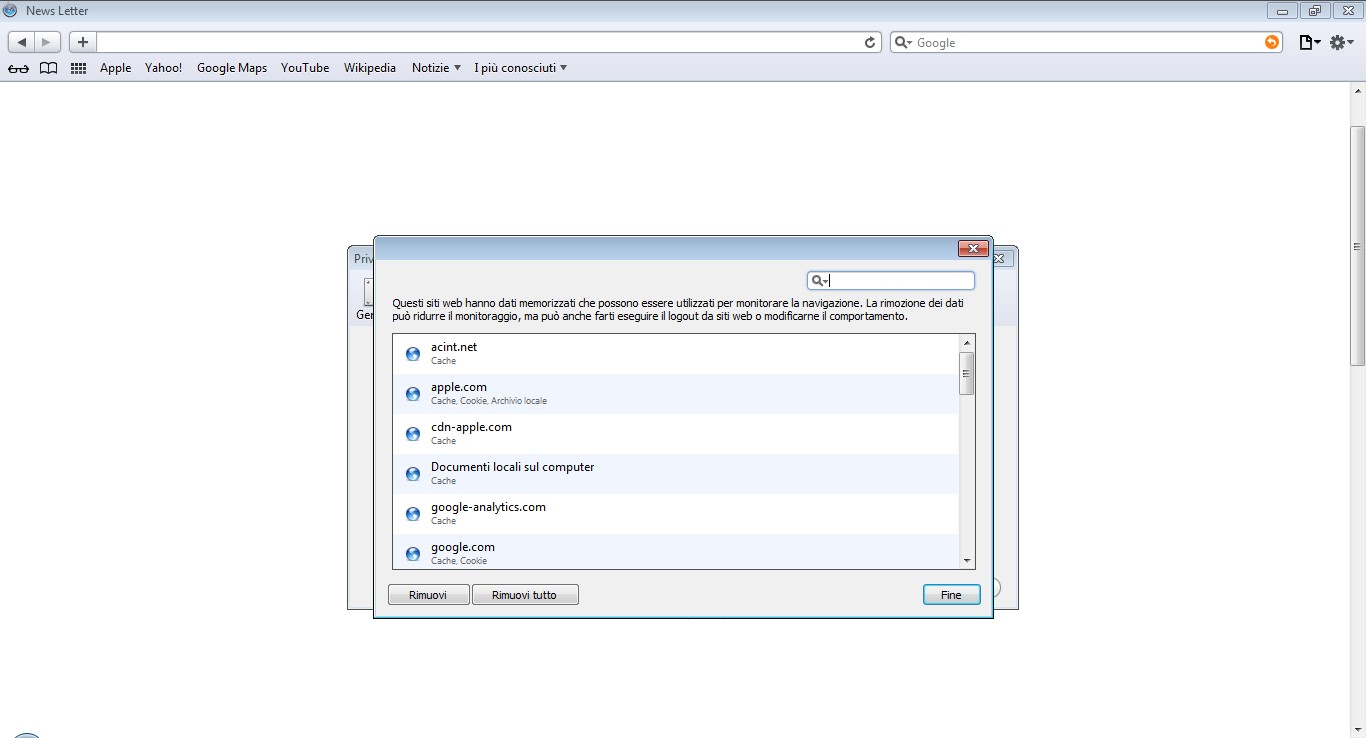Open the Reading List glasses icon
The width and height of the screenshot is (1366, 738).
18,68
